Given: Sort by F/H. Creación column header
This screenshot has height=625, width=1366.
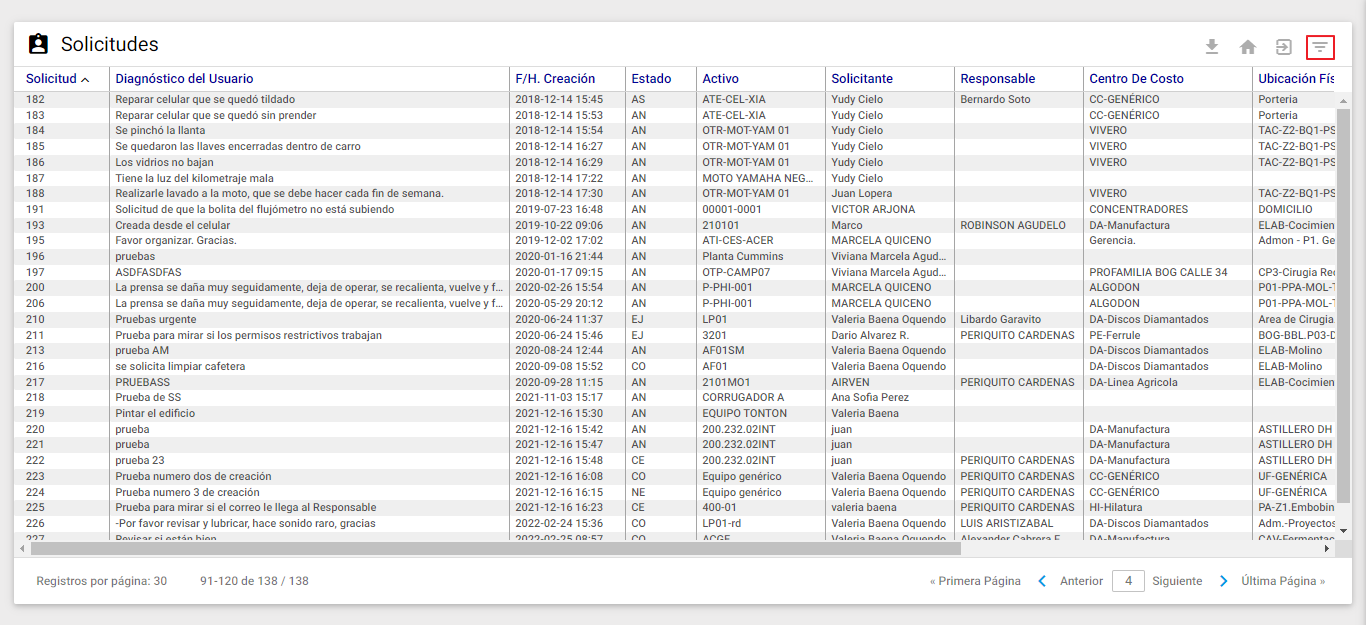Looking at the screenshot, I should click(555, 79).
